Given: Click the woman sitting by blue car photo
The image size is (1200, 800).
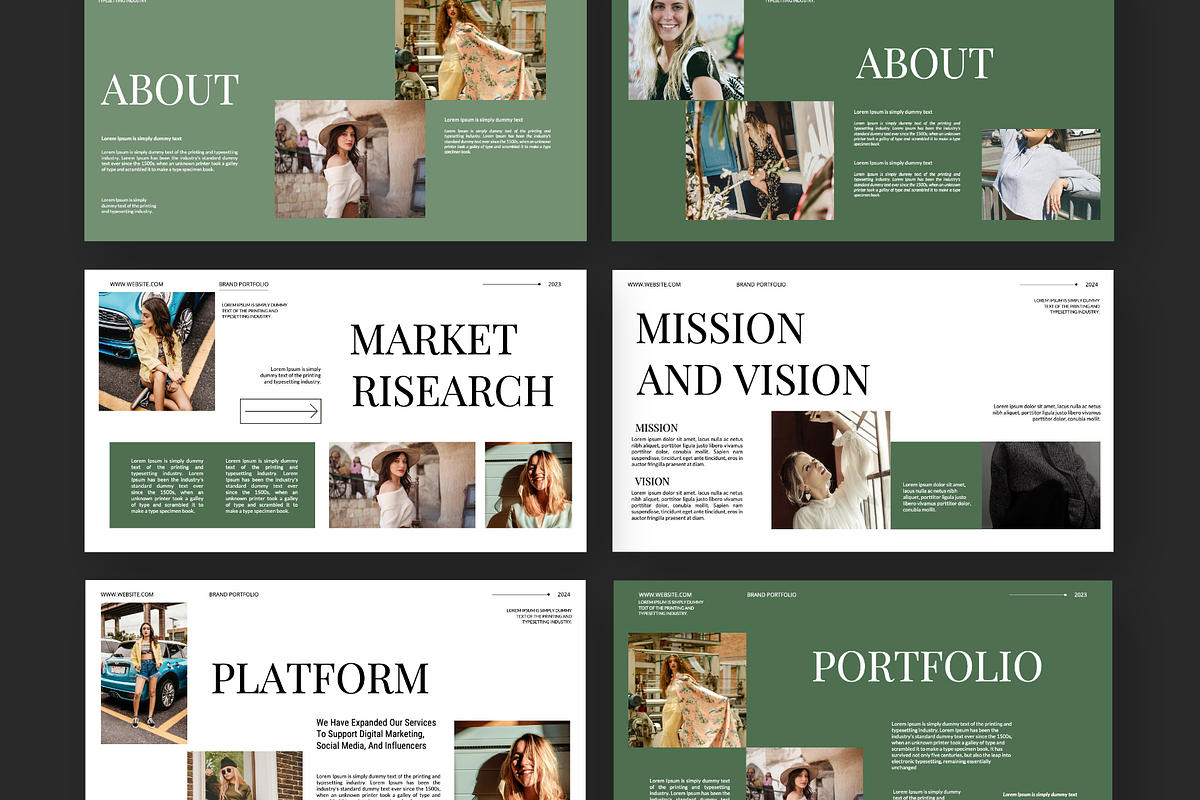Looking at the screenshot, I should (157, 351).
